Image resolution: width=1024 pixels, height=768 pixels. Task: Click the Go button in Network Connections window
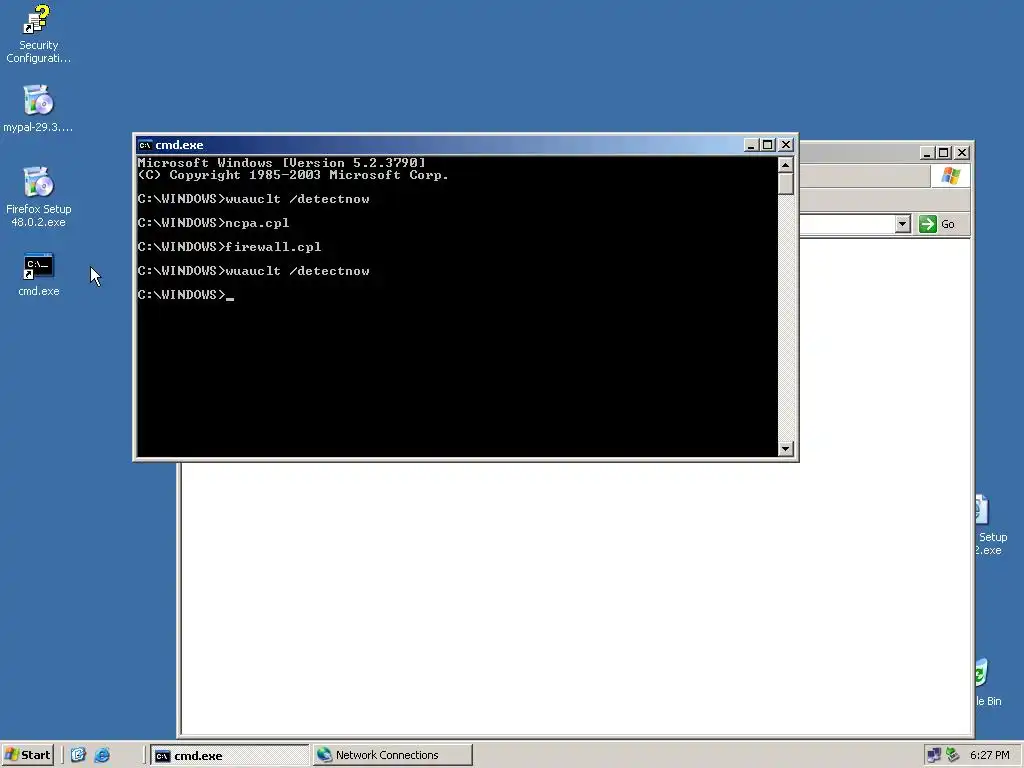tap(938, 224)
